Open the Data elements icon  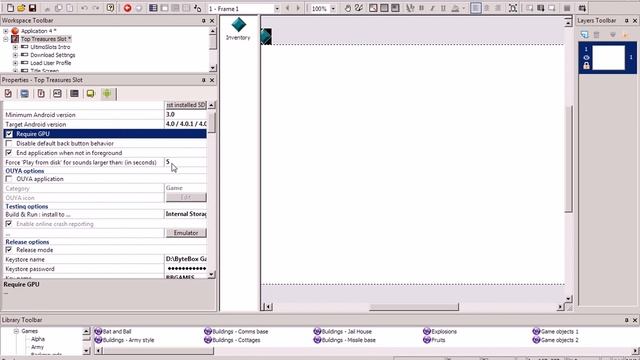[x=198, y=8]
